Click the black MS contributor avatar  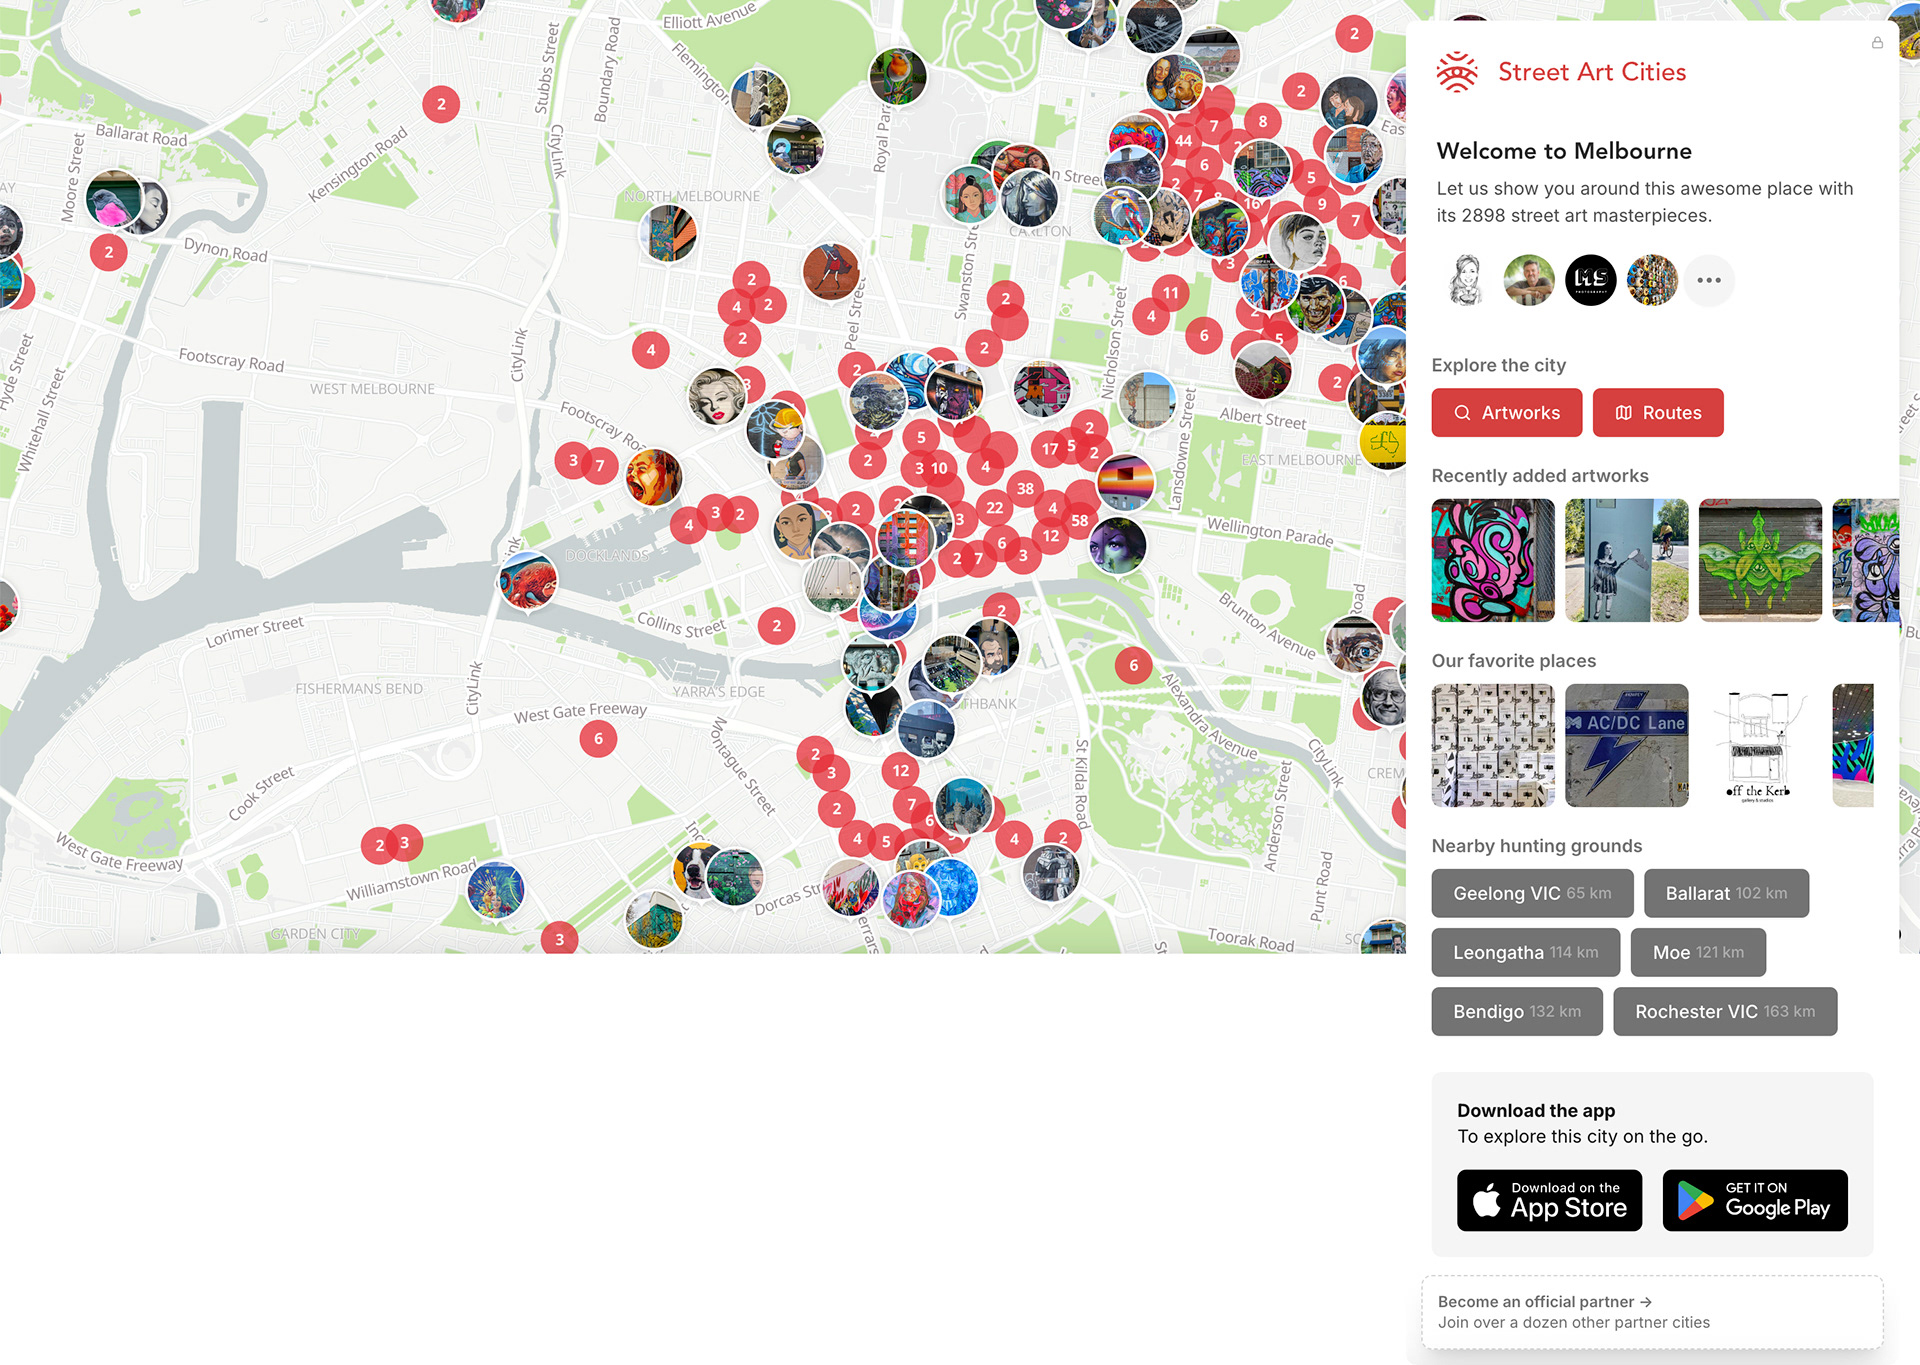[1590, 280]
